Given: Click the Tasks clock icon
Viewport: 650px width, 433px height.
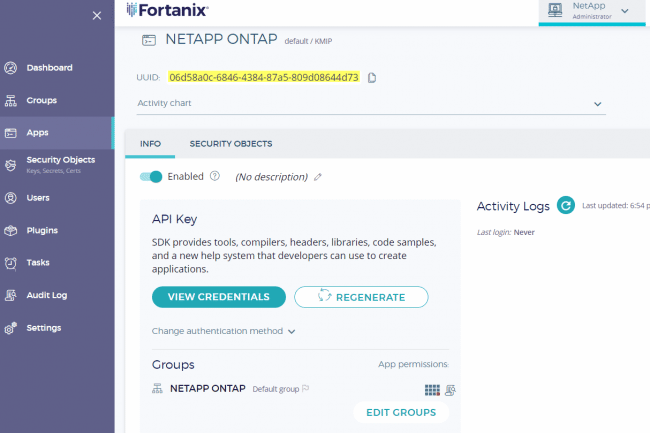Looking at the screenshot, I should coord(11,263).
